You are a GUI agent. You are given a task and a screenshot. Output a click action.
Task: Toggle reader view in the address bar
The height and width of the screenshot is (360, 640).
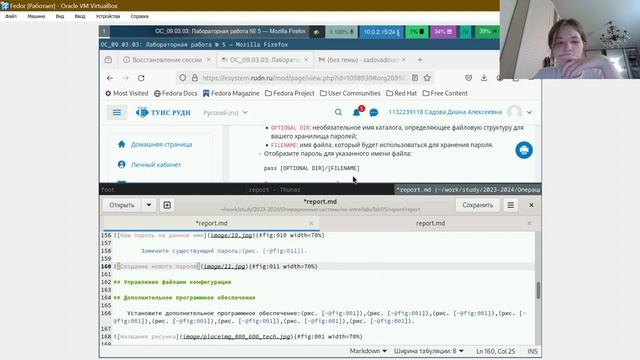[415, 78]
